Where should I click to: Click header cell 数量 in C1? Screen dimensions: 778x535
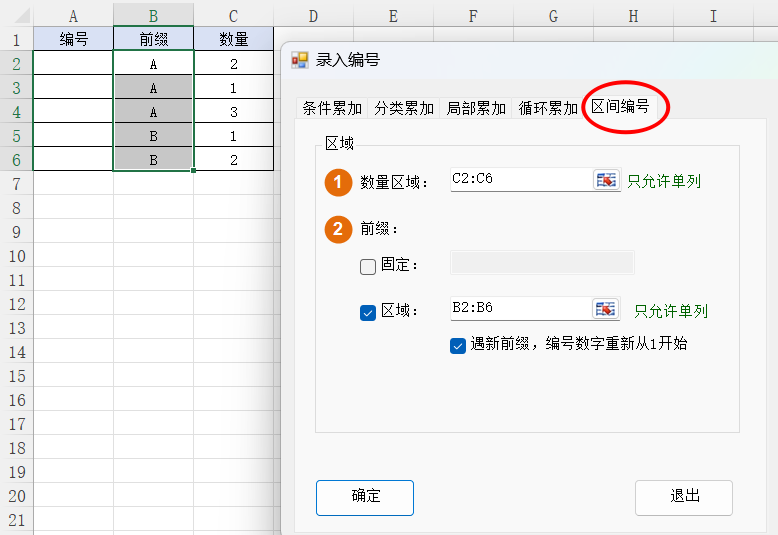[233, 39]
